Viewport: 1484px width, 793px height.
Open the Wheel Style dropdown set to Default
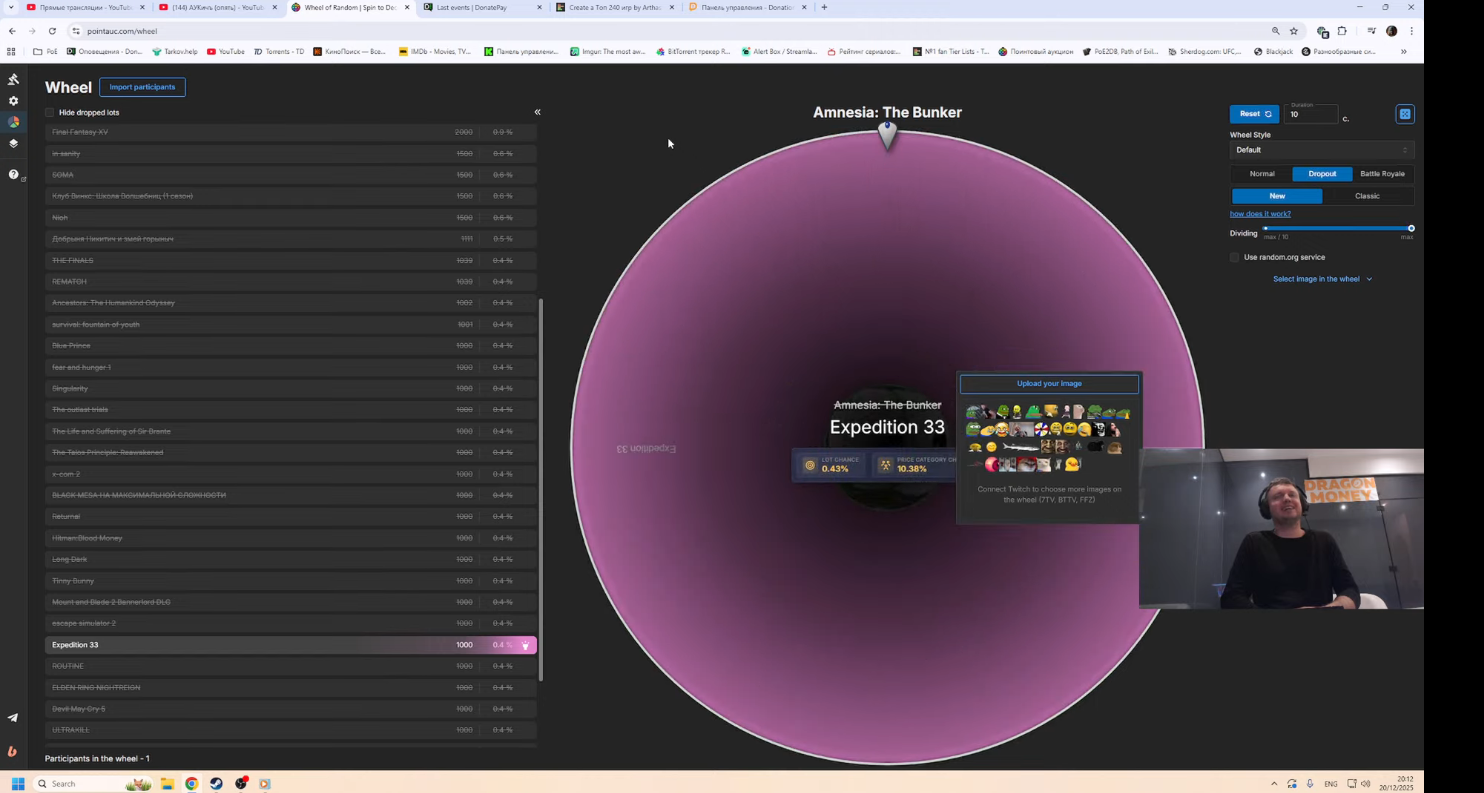(1321, 150)
